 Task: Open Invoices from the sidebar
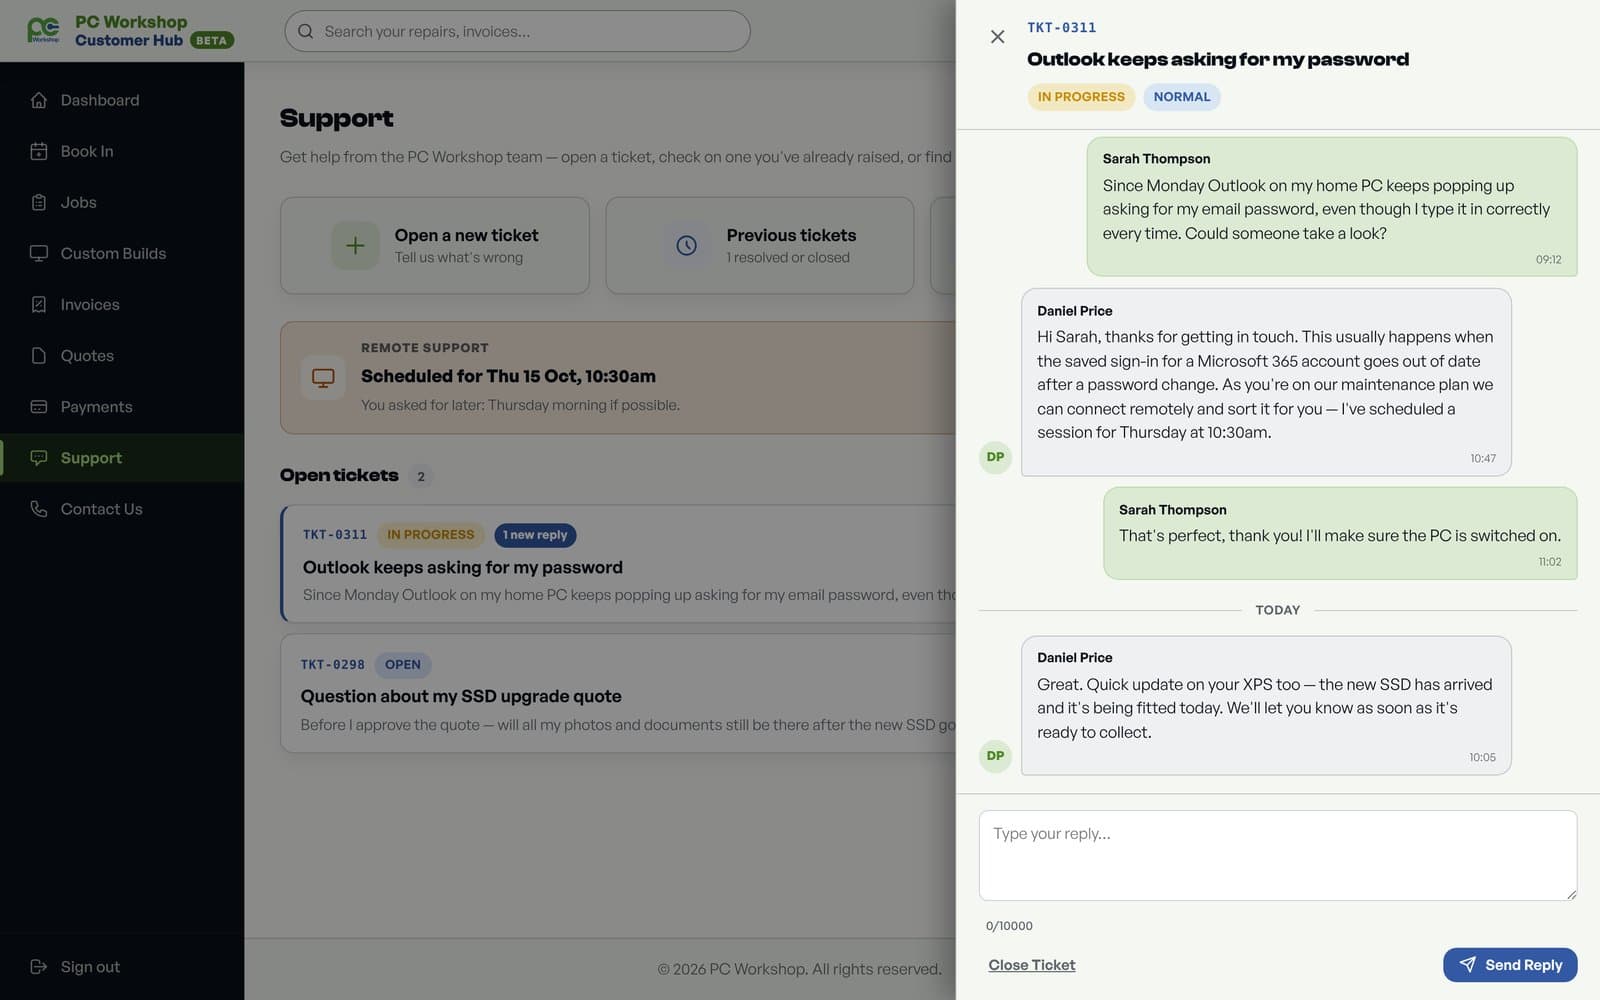tap(122, 304)
